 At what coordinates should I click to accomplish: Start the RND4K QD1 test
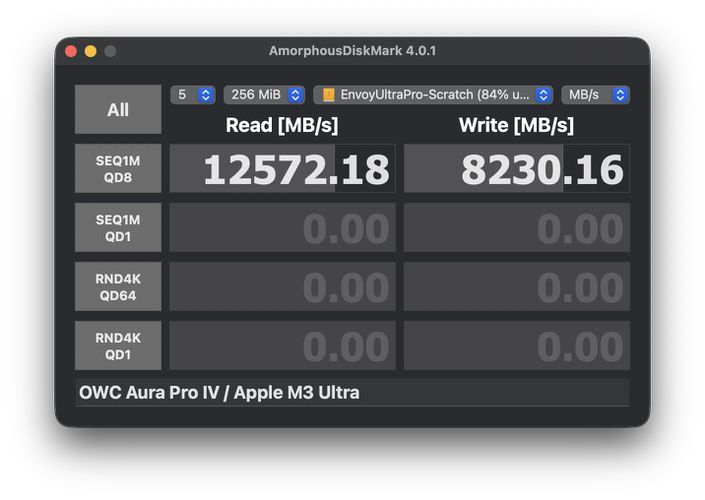point(118,345)
